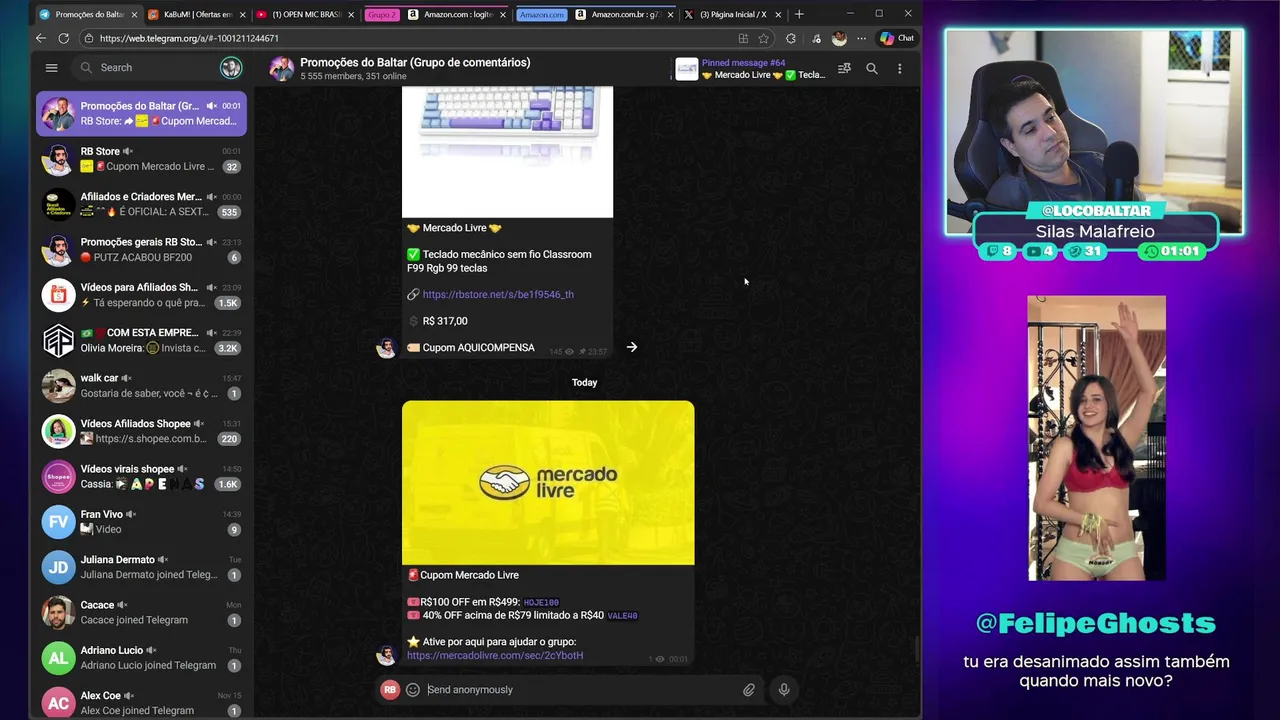
Task: Open Alex Coe chat
Action: coord(141,703)
